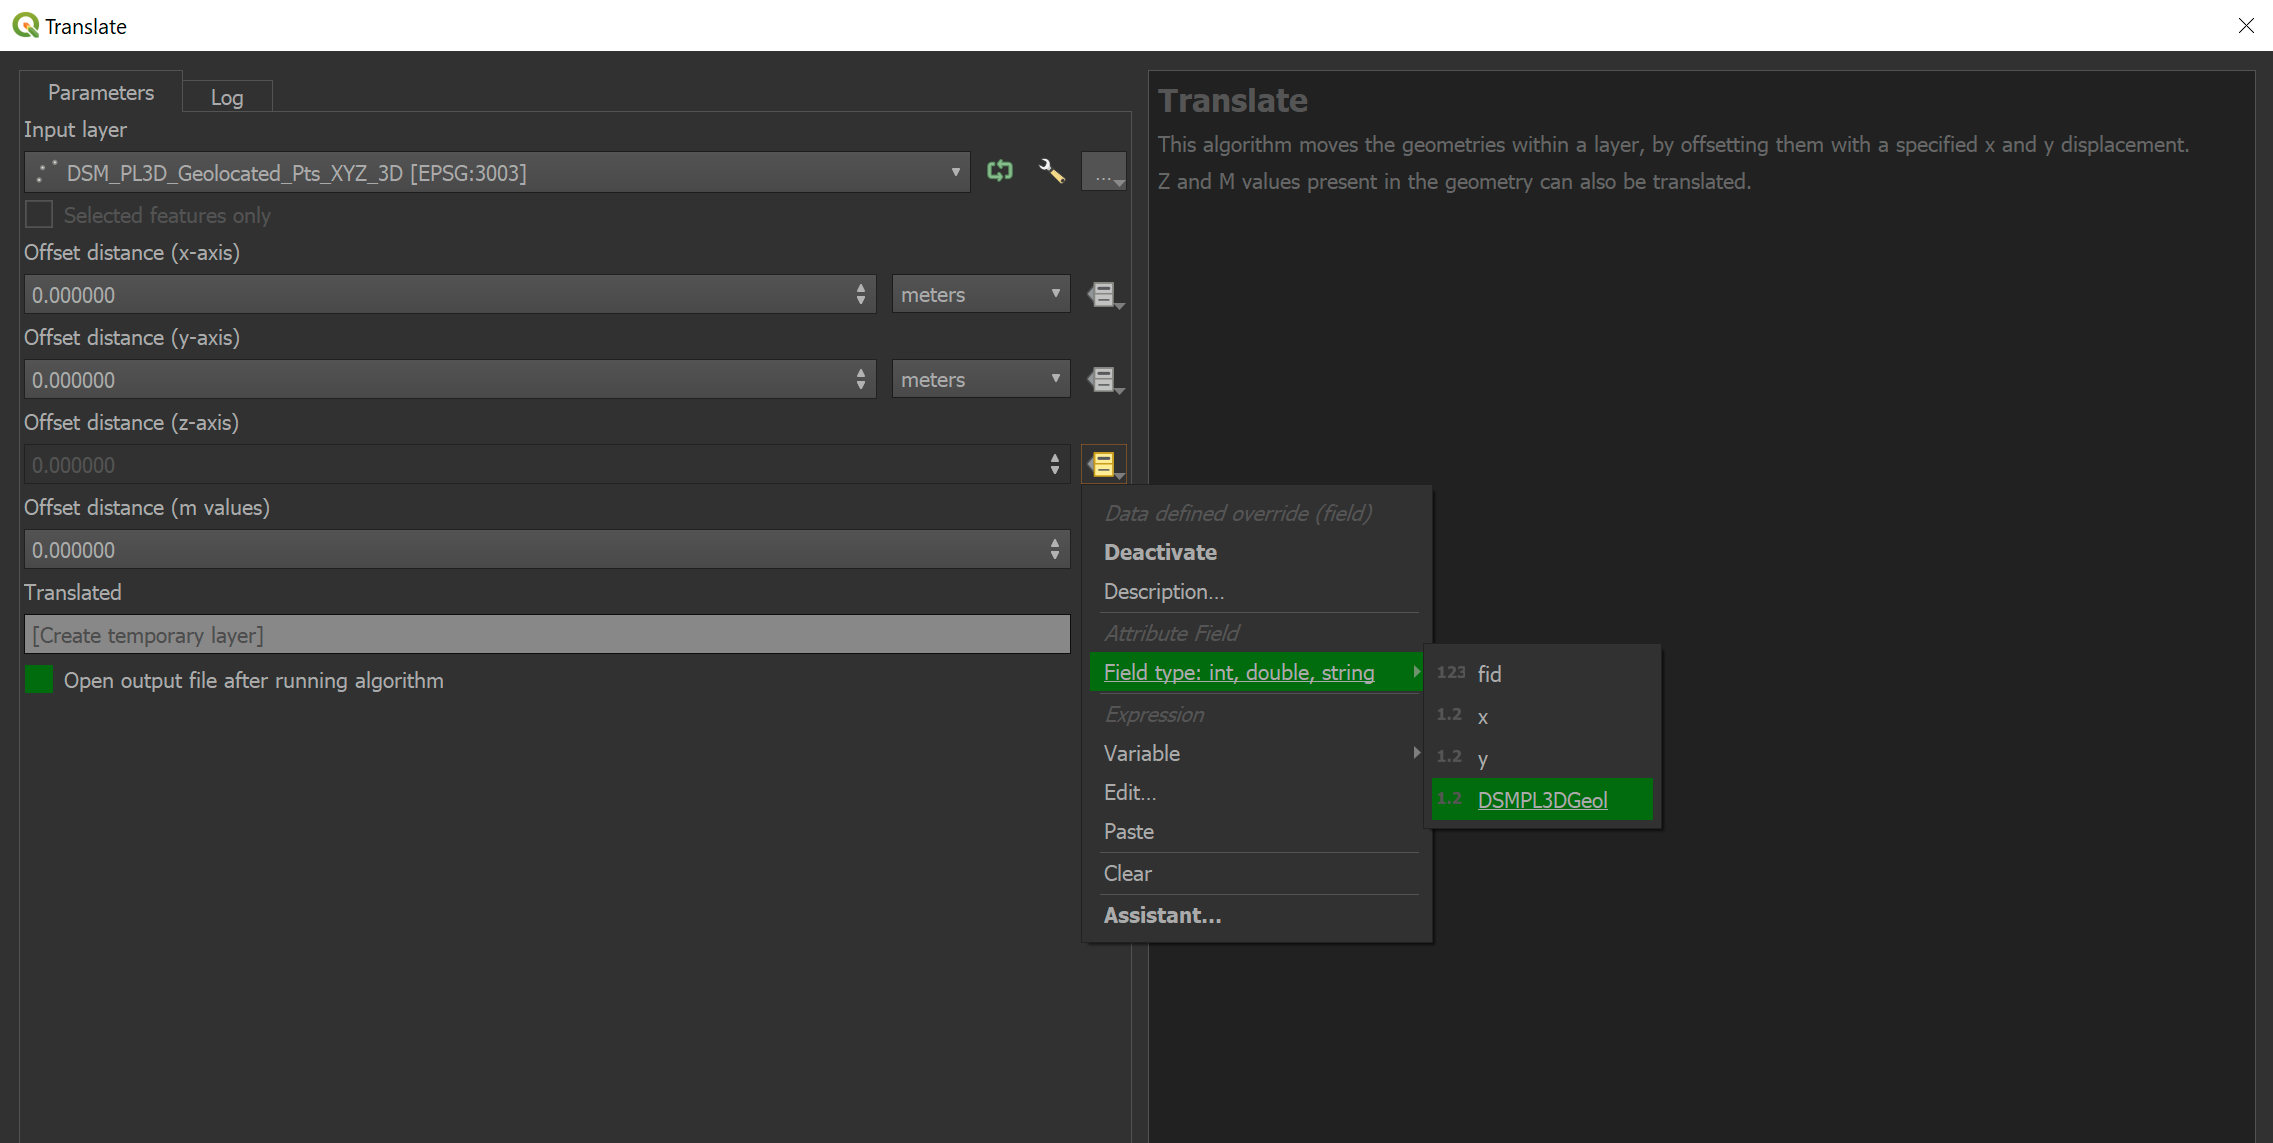This screenshot has height=1143, width=2273.
Task: Click the Log tab
Action: [x=224, y=96]
